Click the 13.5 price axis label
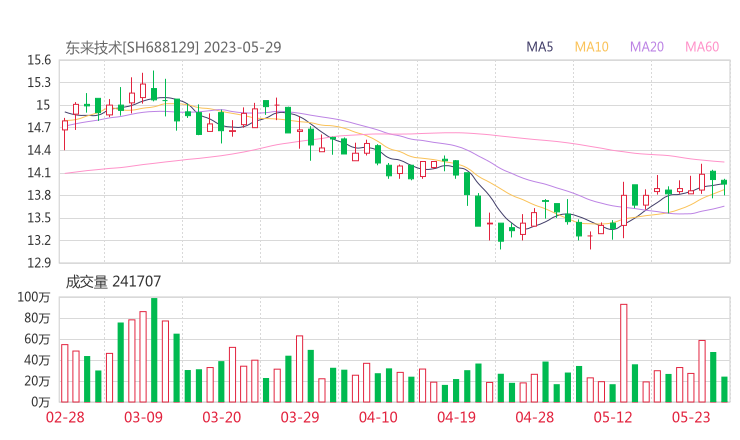The width and height of the screenshot is (740, 440). pos(39,218)
